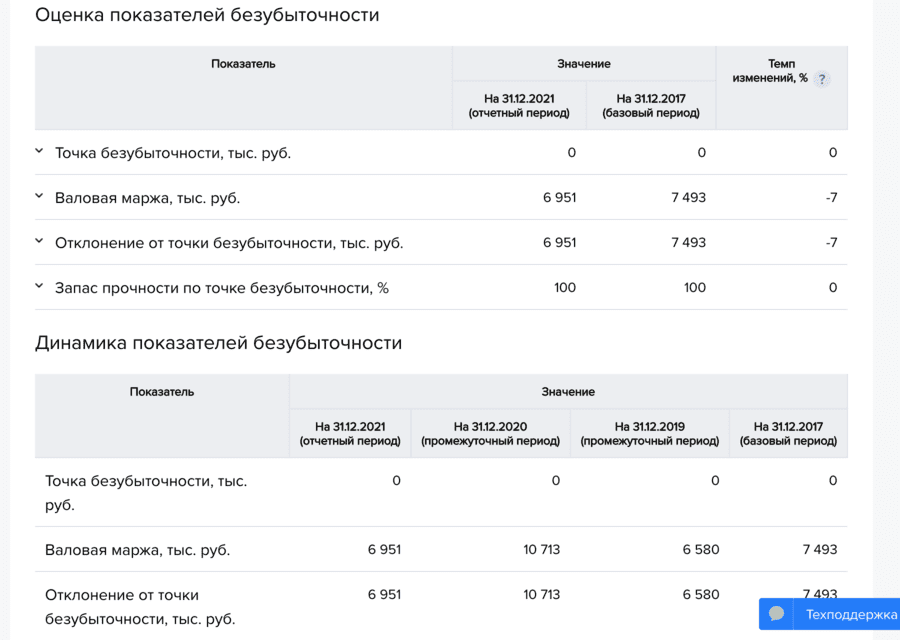Select the top table's На 31.12.2021 header
This screenshot has height=640, width=900.
[519, 106]
